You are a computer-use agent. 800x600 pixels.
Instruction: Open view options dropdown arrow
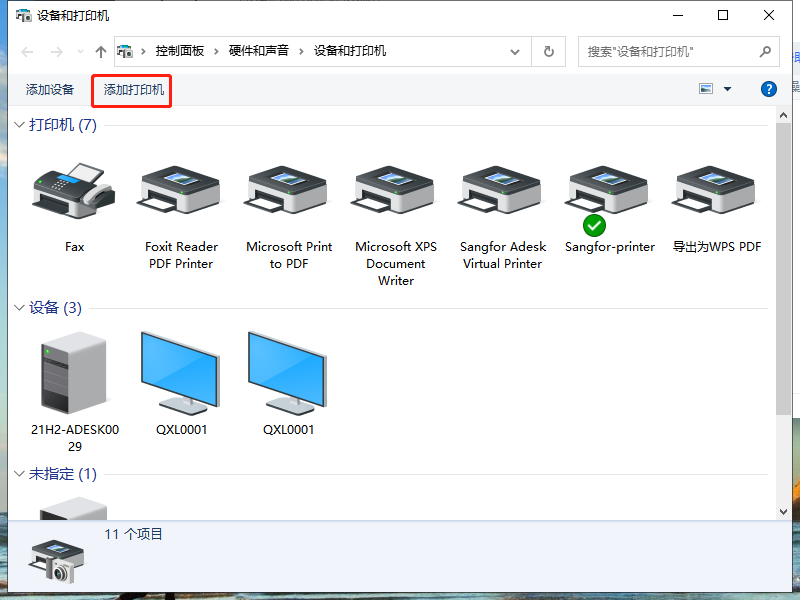728,89
